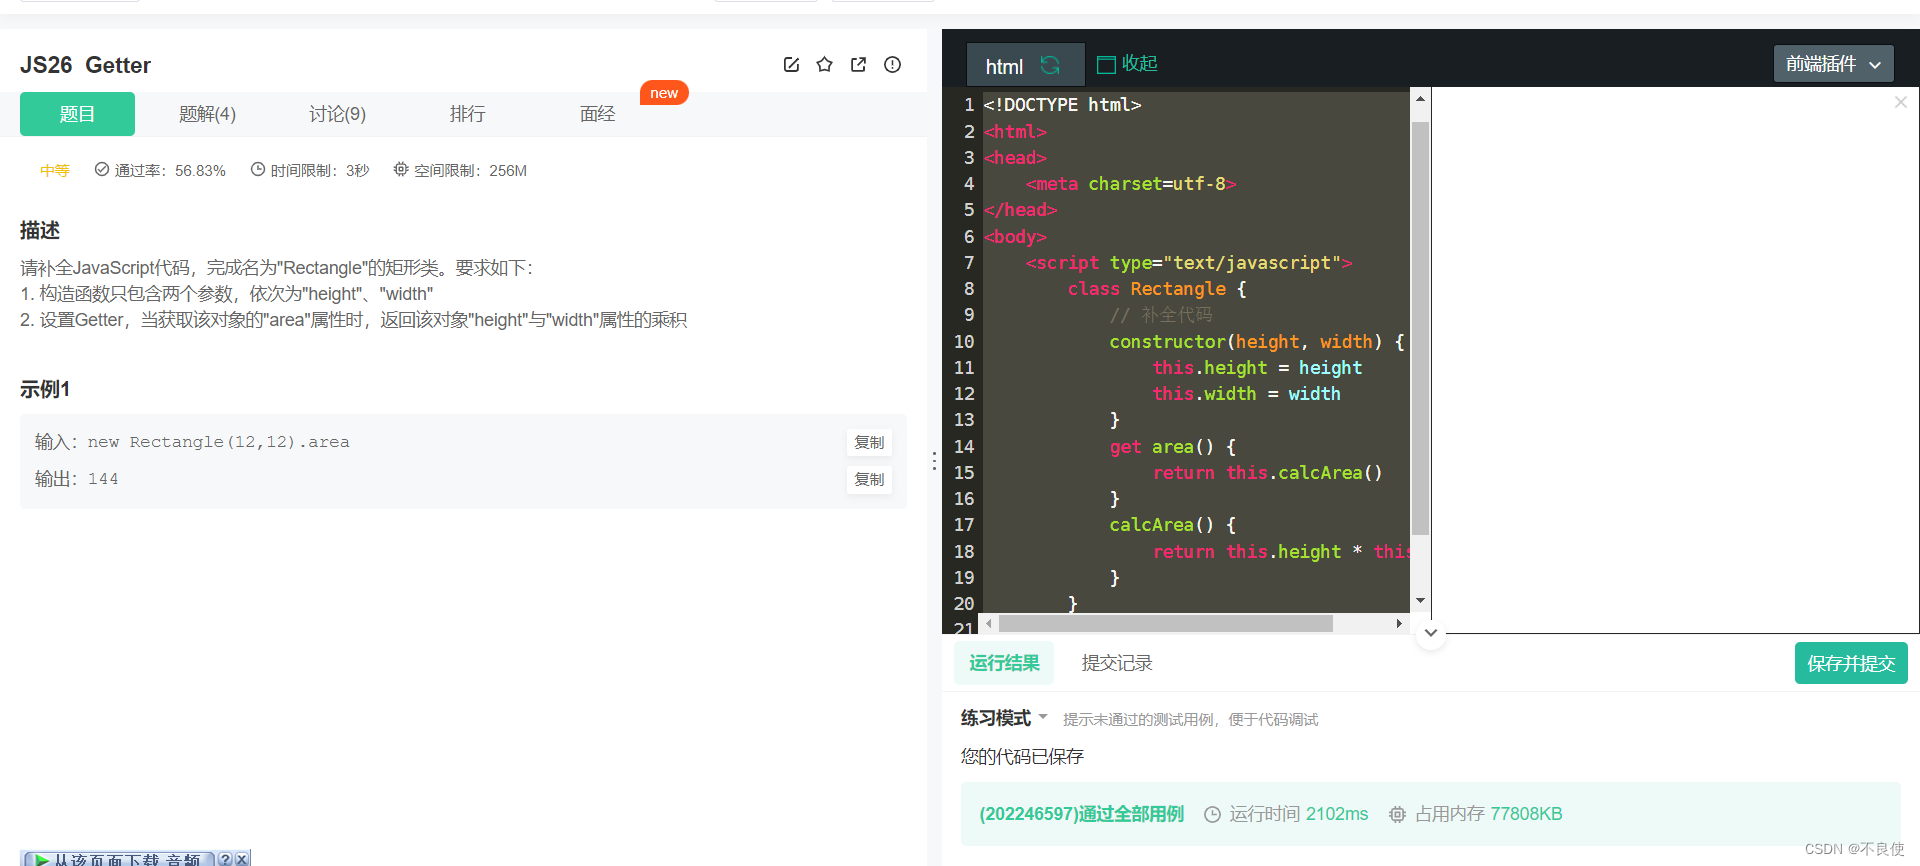This screenshot has width=1920, height=866.
Task: Select the 题目 tab
Action: (x=77, y=114)
